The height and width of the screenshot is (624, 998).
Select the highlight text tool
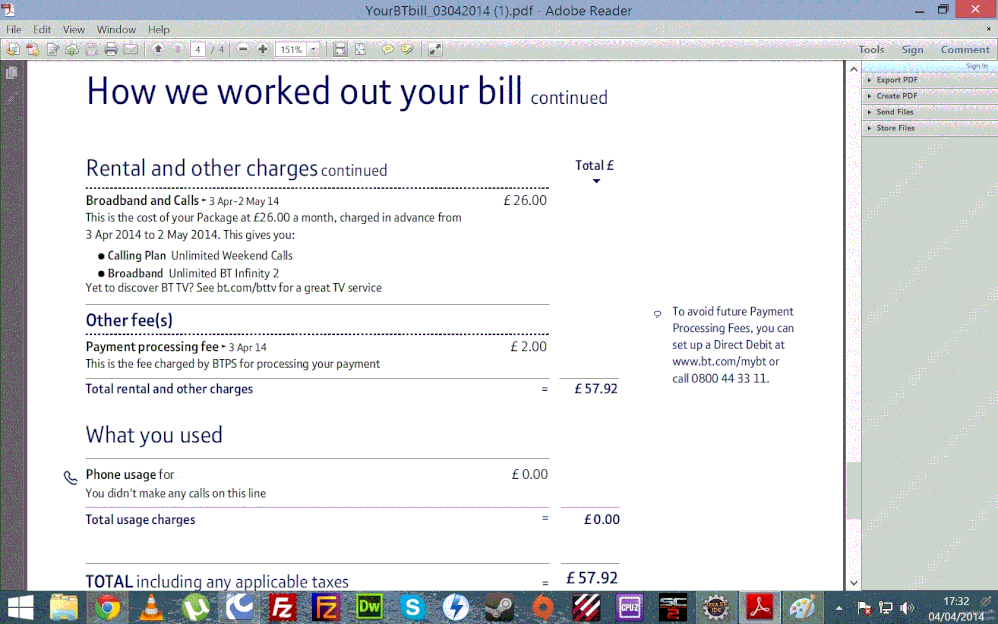[407, 49]
